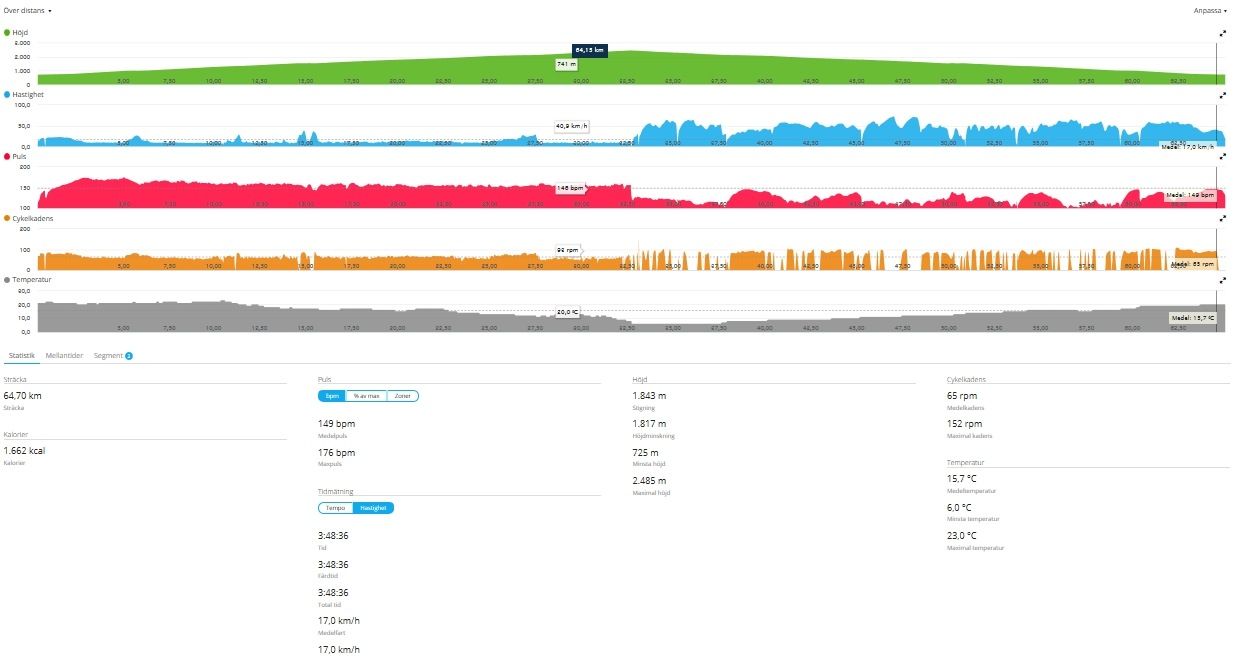Select bpm heart rate display option

tap(333, 396)
